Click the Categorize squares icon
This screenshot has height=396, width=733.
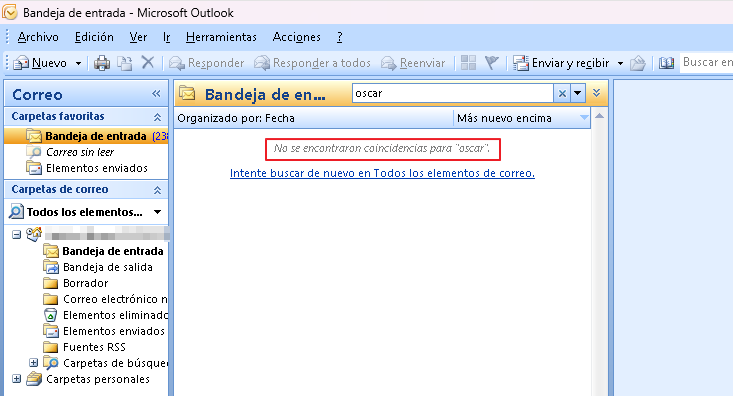(468, 62)
